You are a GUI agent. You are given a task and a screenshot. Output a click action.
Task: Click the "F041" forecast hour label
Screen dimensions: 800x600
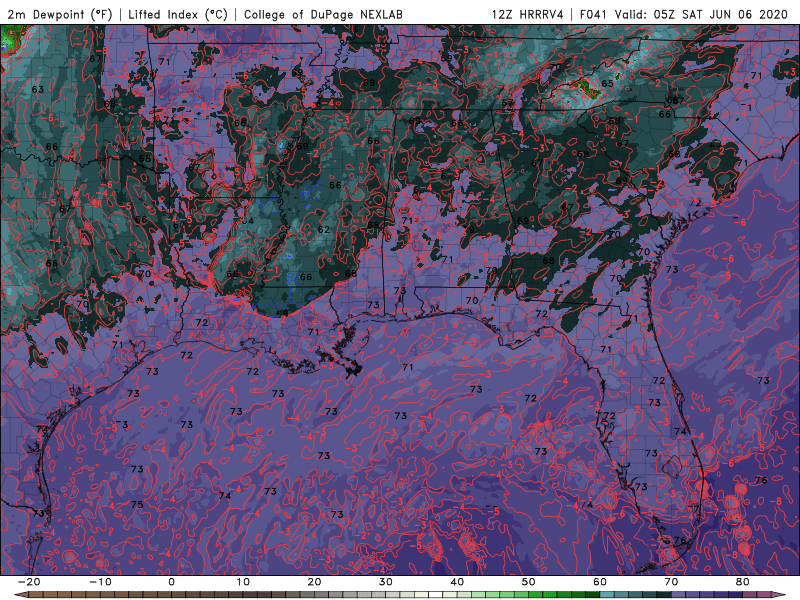pos(594,14)
